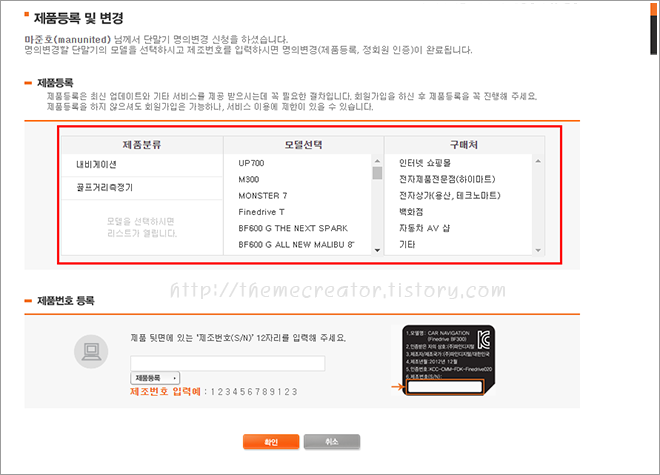Select 자동차 AV 샵 purchase place

[424, 228]
